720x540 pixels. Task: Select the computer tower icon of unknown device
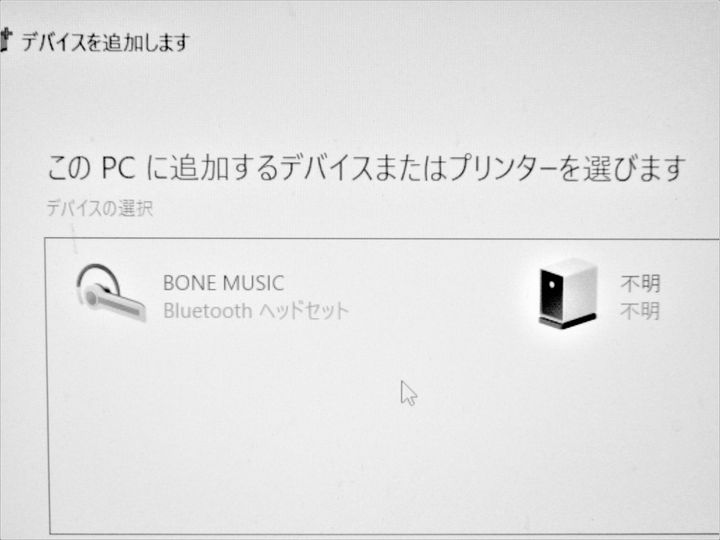pos(568,293)
